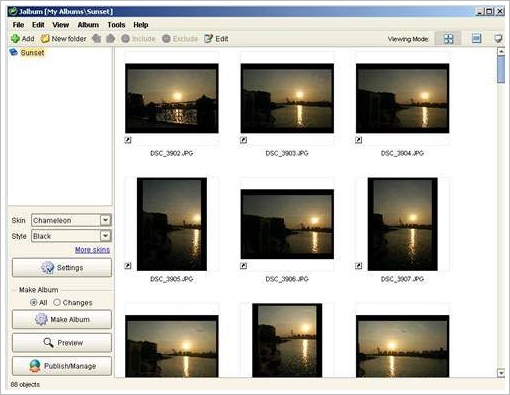Screen dimensions: 510x395
Task: Select the DSC_3905.JPG portrait thumbnail
Action: (x=172, y=224)
